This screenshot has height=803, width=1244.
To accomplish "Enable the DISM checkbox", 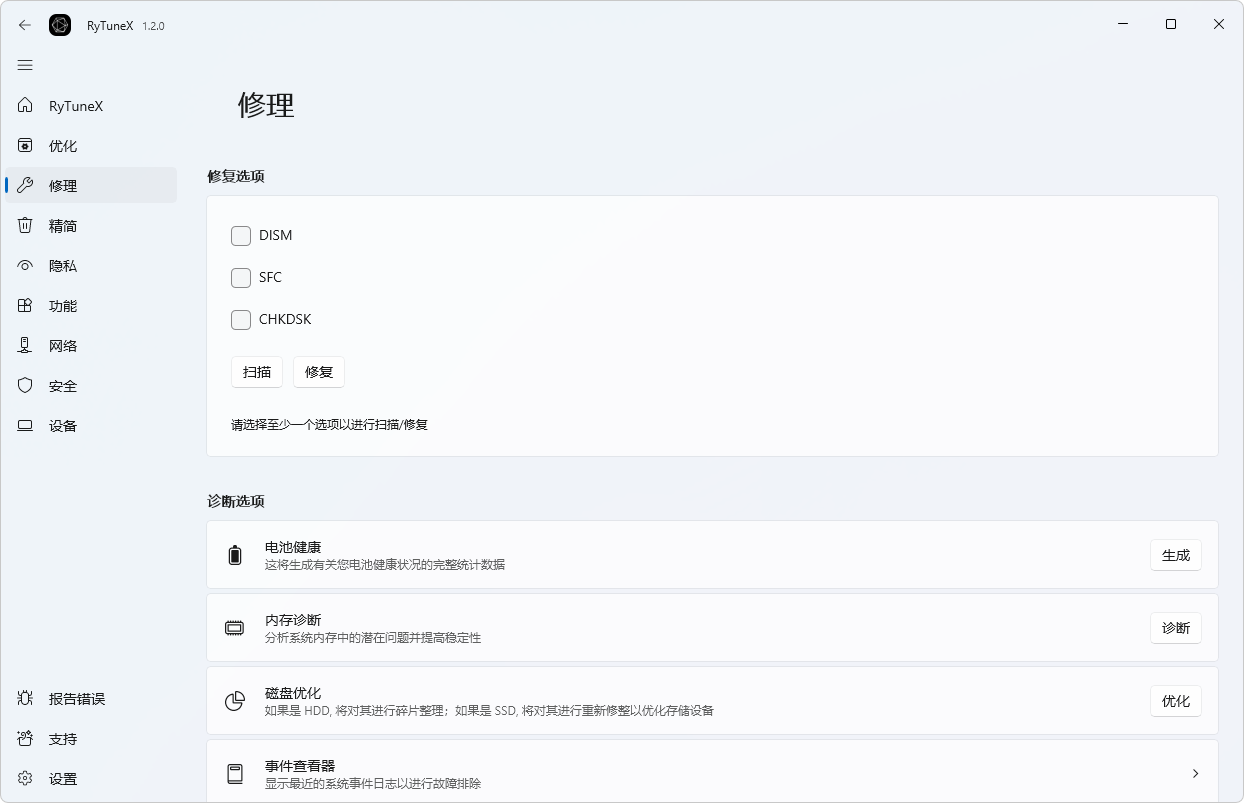I will 240,235.
